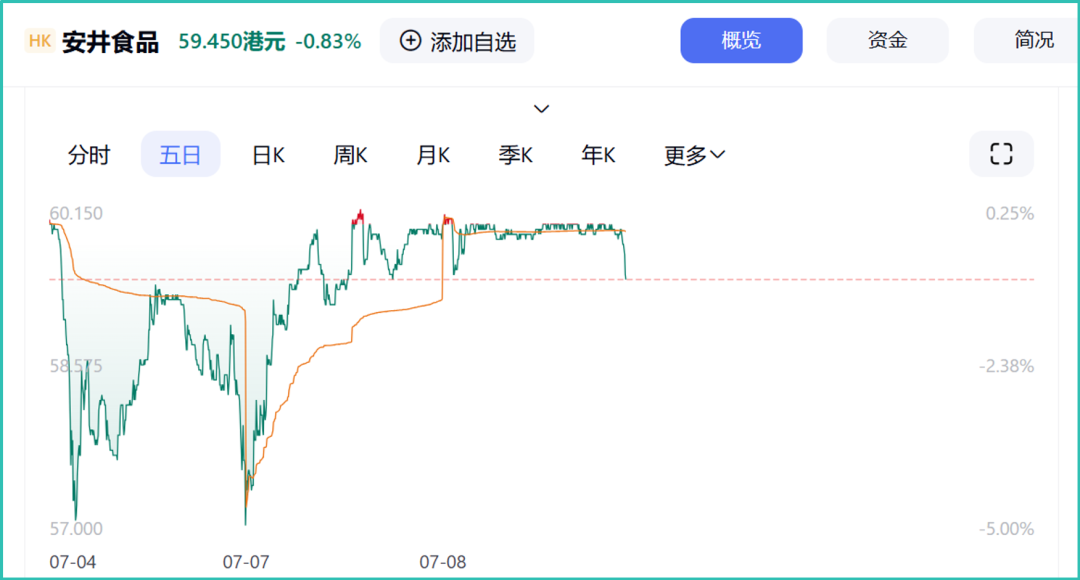This screenshot has height=580, width=1080.
Task: Click the 07-04 date axis label
Action: [72, 562]
